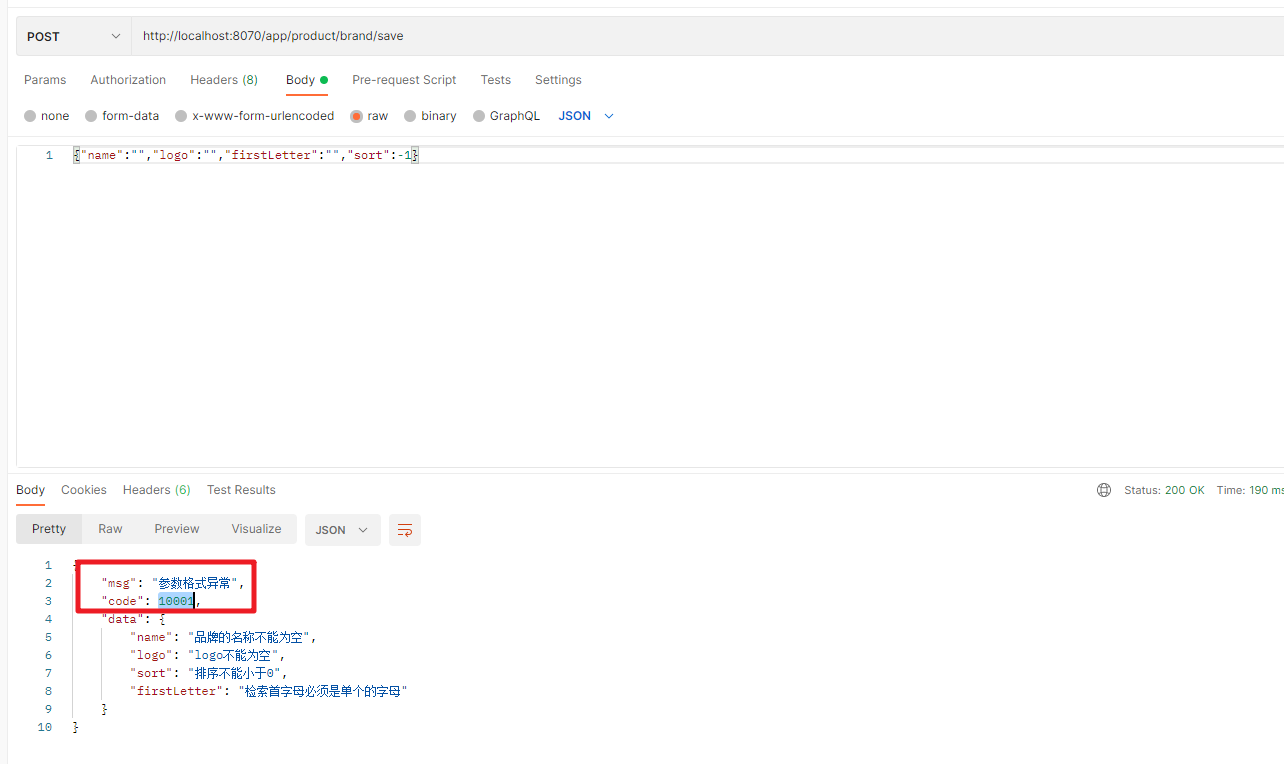Switch to the Tests tab
This screenshot has height=764, width=1284.
point(495,80)
